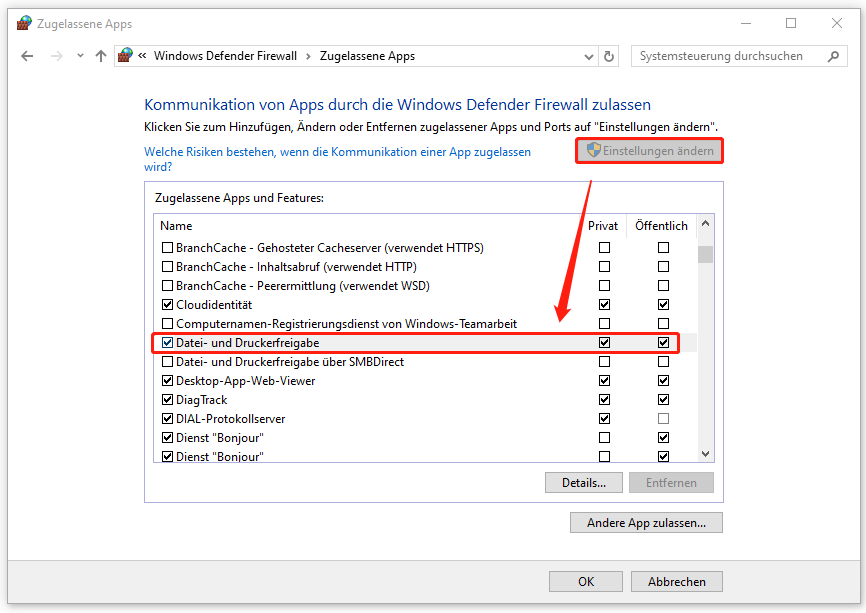This screenshot has width=866, height=613.
Task: Check Datei- und Druckerfreigabe über SMBDirect
Action: (x=167, y=362)
